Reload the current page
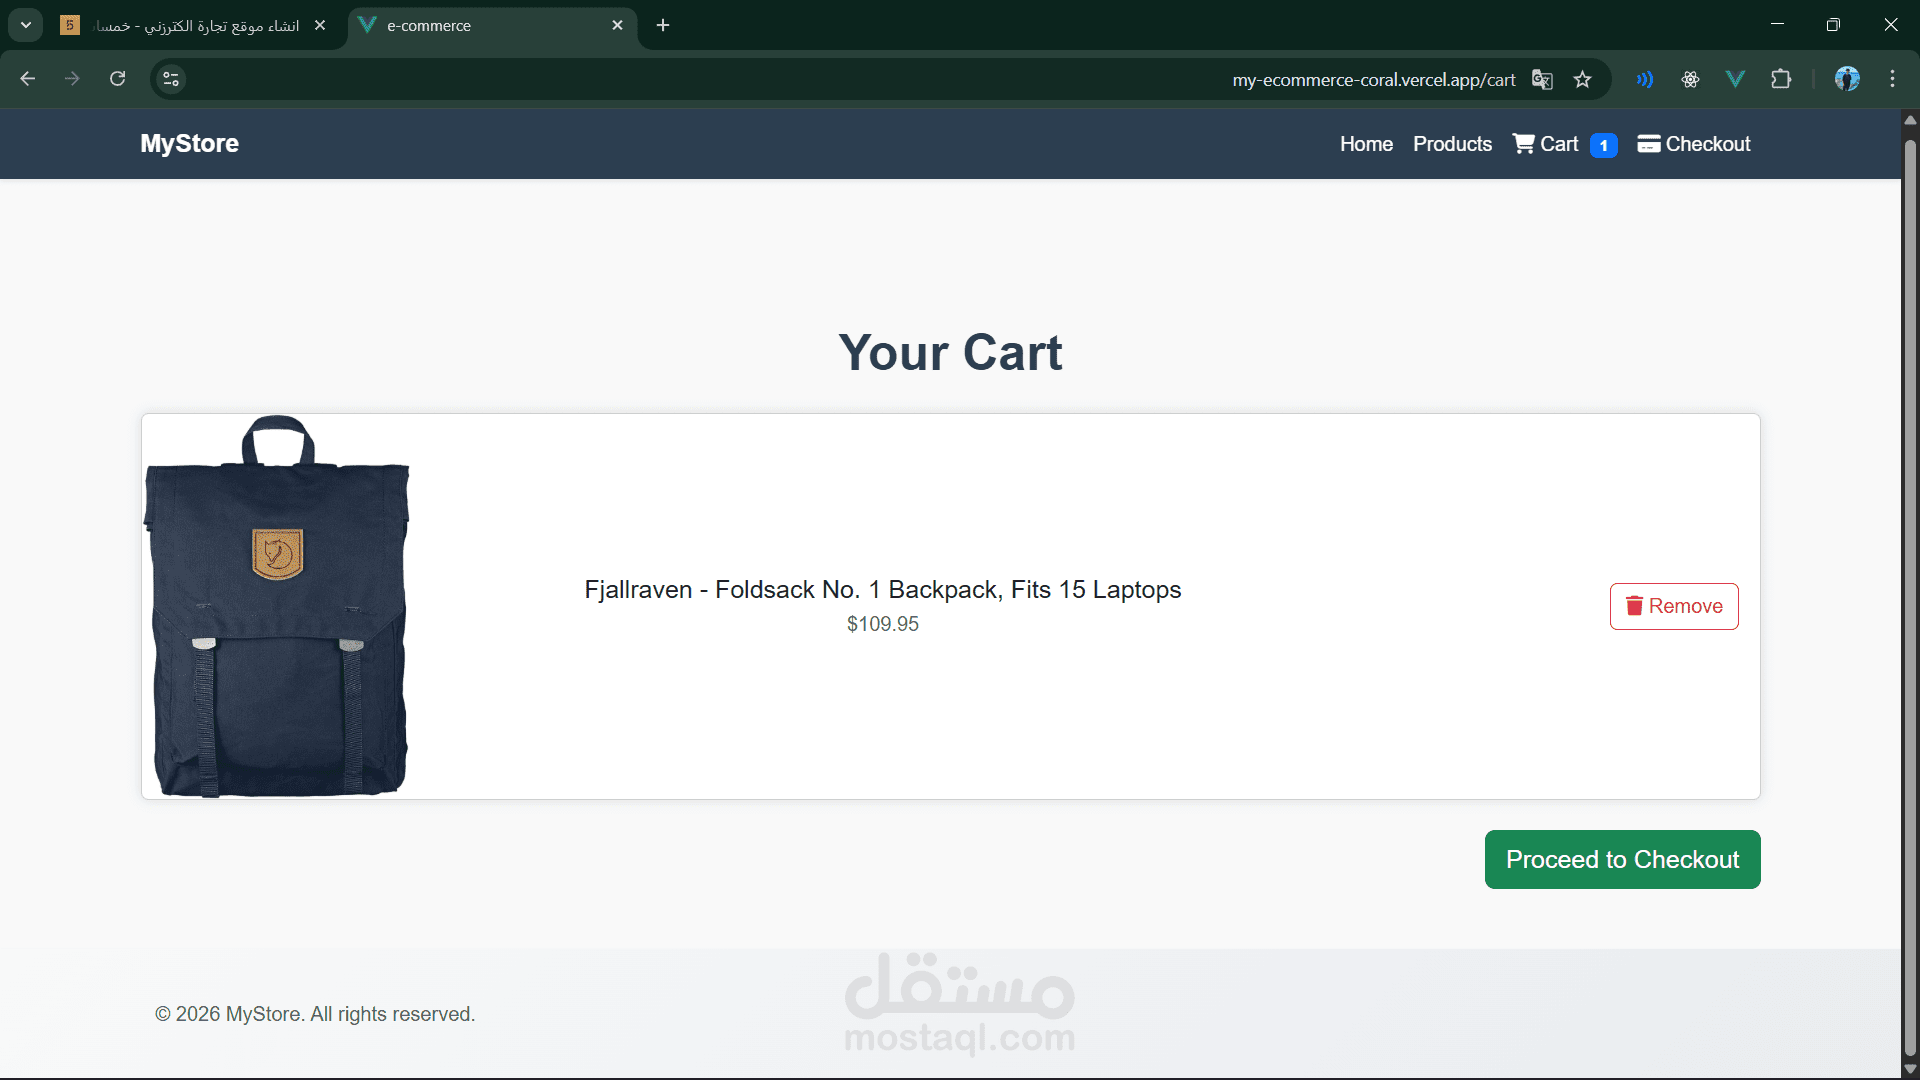 pos(117,79)
